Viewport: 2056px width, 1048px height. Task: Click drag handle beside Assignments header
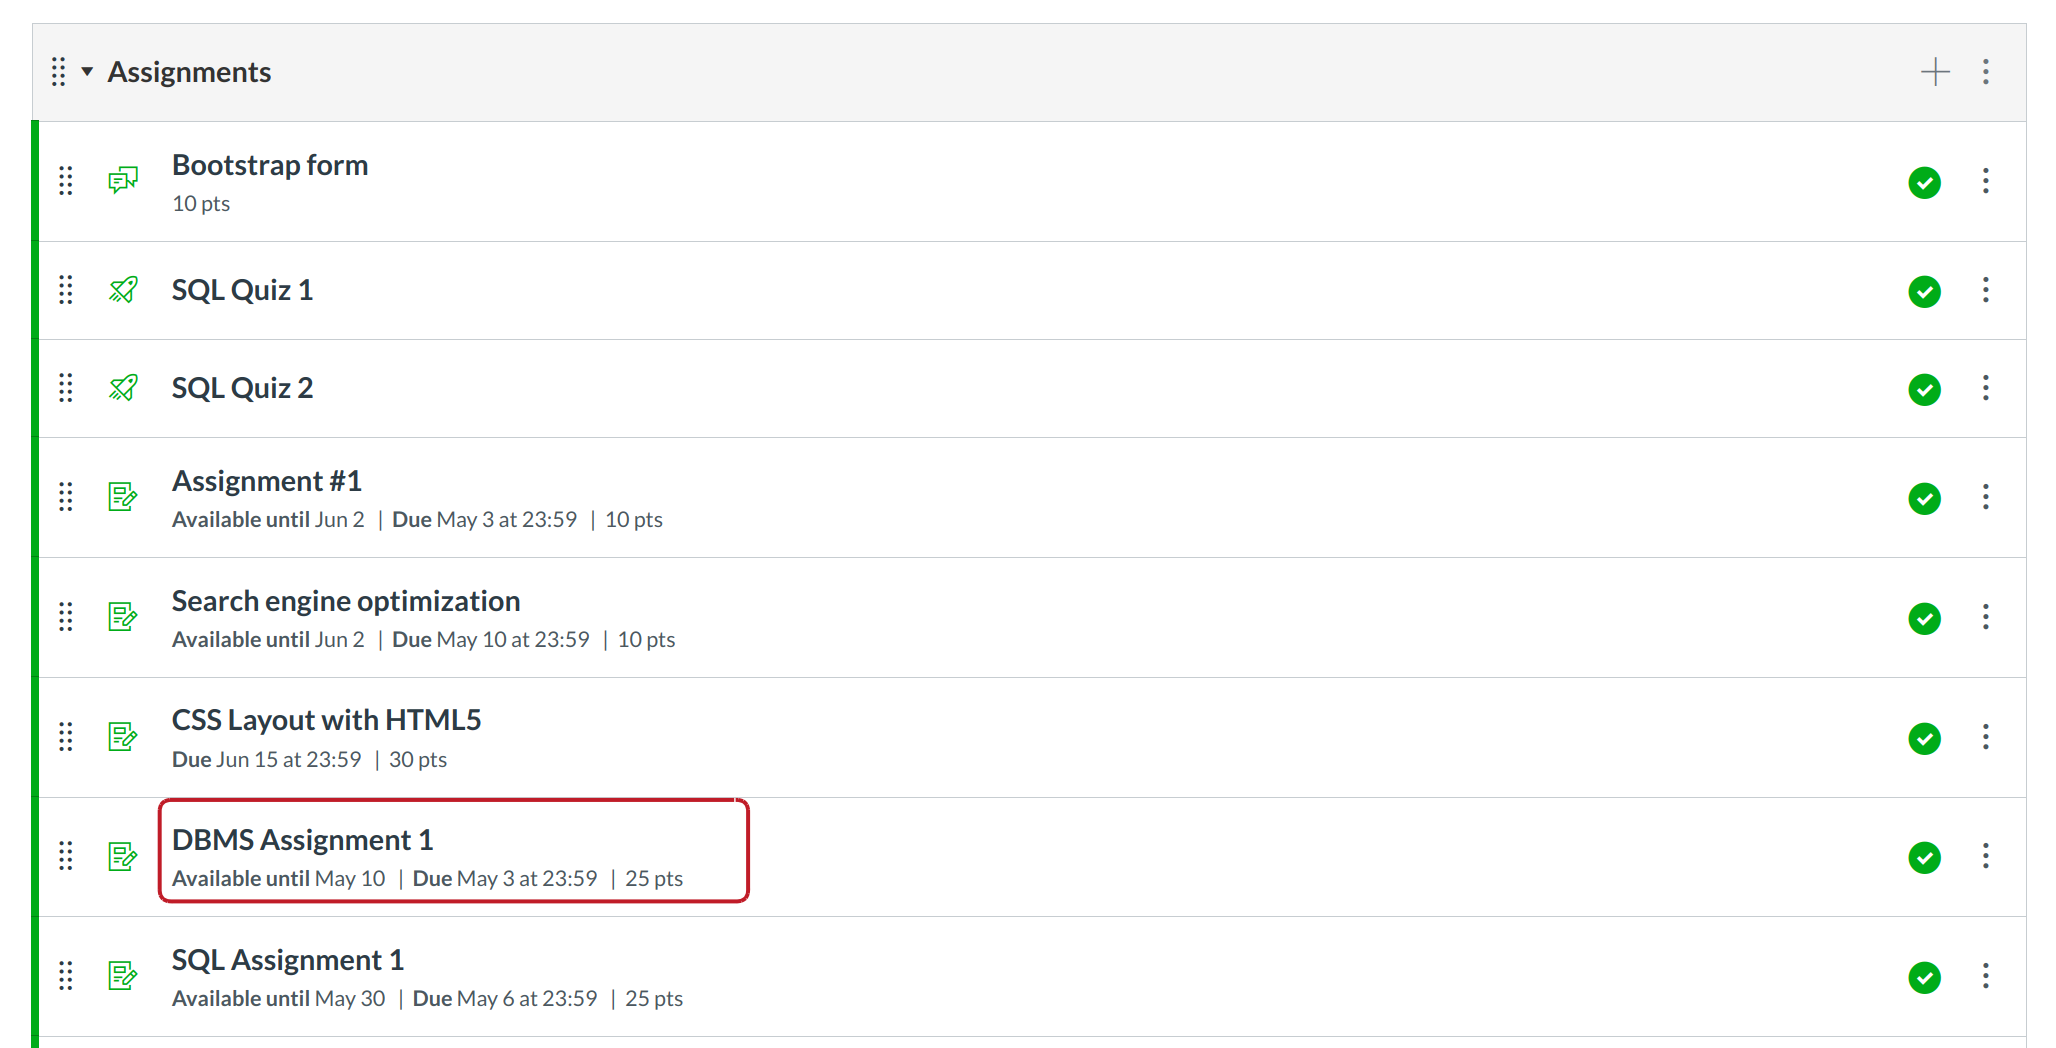pyautogui.click(x=59, y=72)
